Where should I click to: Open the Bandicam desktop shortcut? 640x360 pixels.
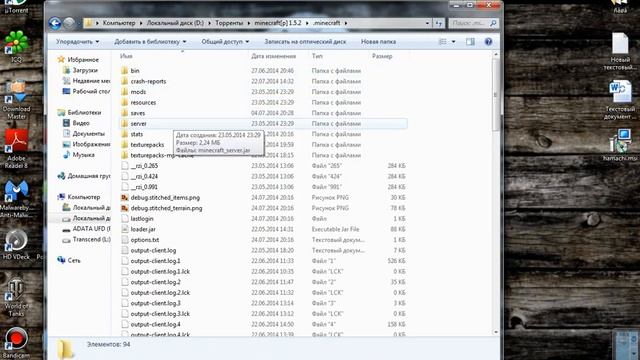click(x=16, y=343)
